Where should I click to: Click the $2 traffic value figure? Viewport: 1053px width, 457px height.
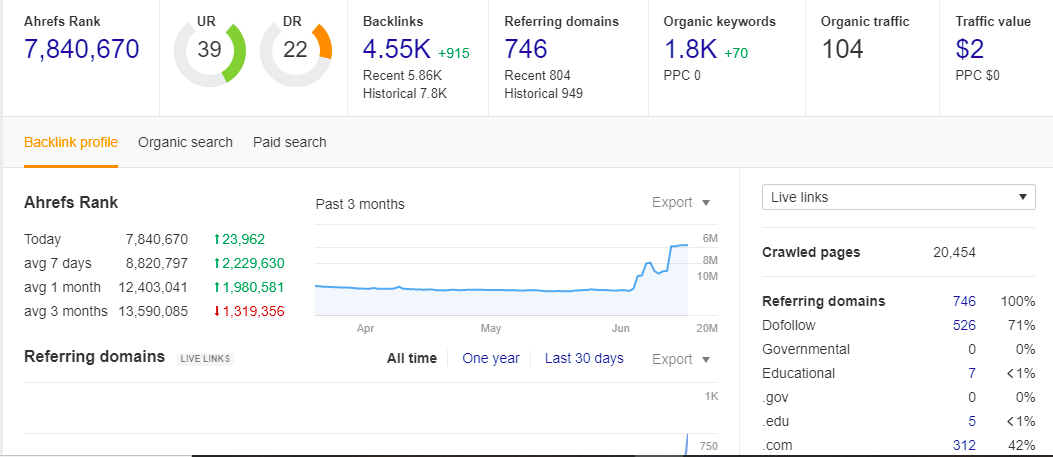click(x=969, y=49)
